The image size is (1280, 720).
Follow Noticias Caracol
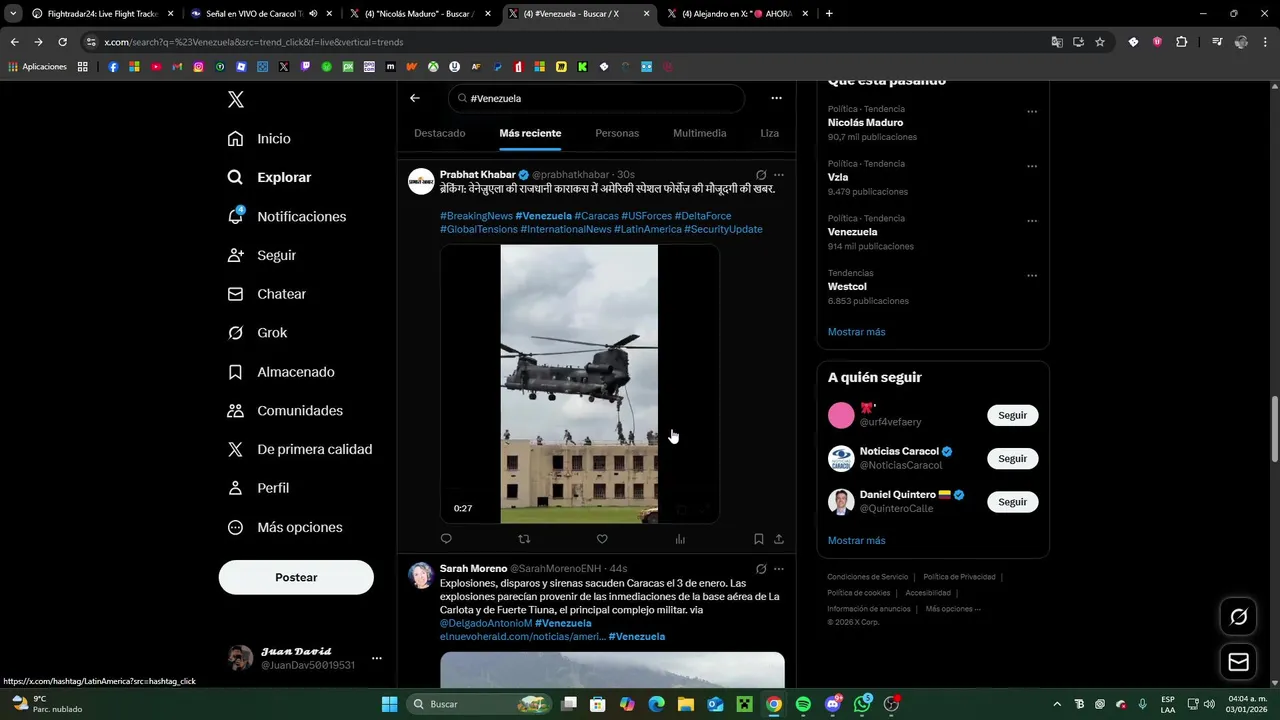(x=1012, y=458)
